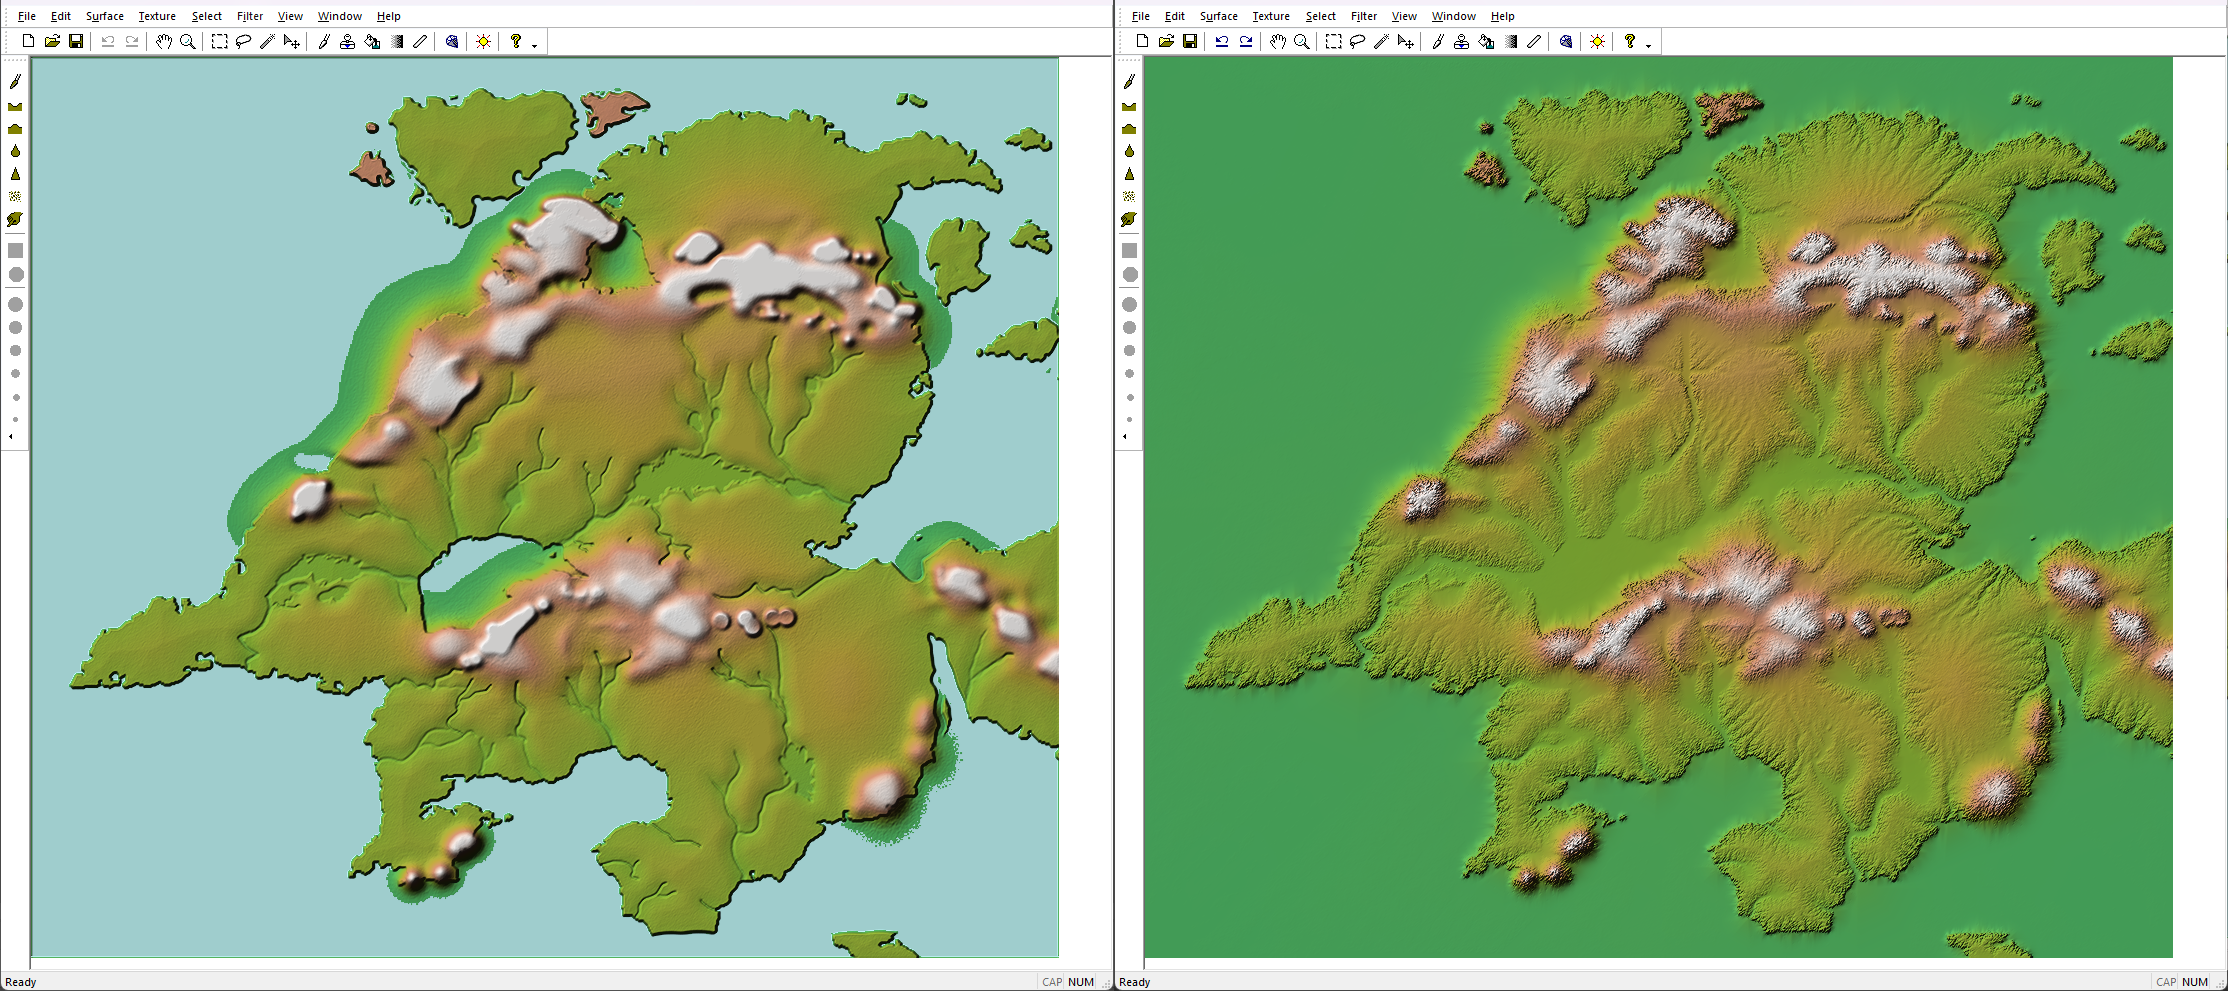Select paintbrush tool in left window toolbar
Image resolution: width=2228 pixels, height=991 pixels.
click(324, 41)
